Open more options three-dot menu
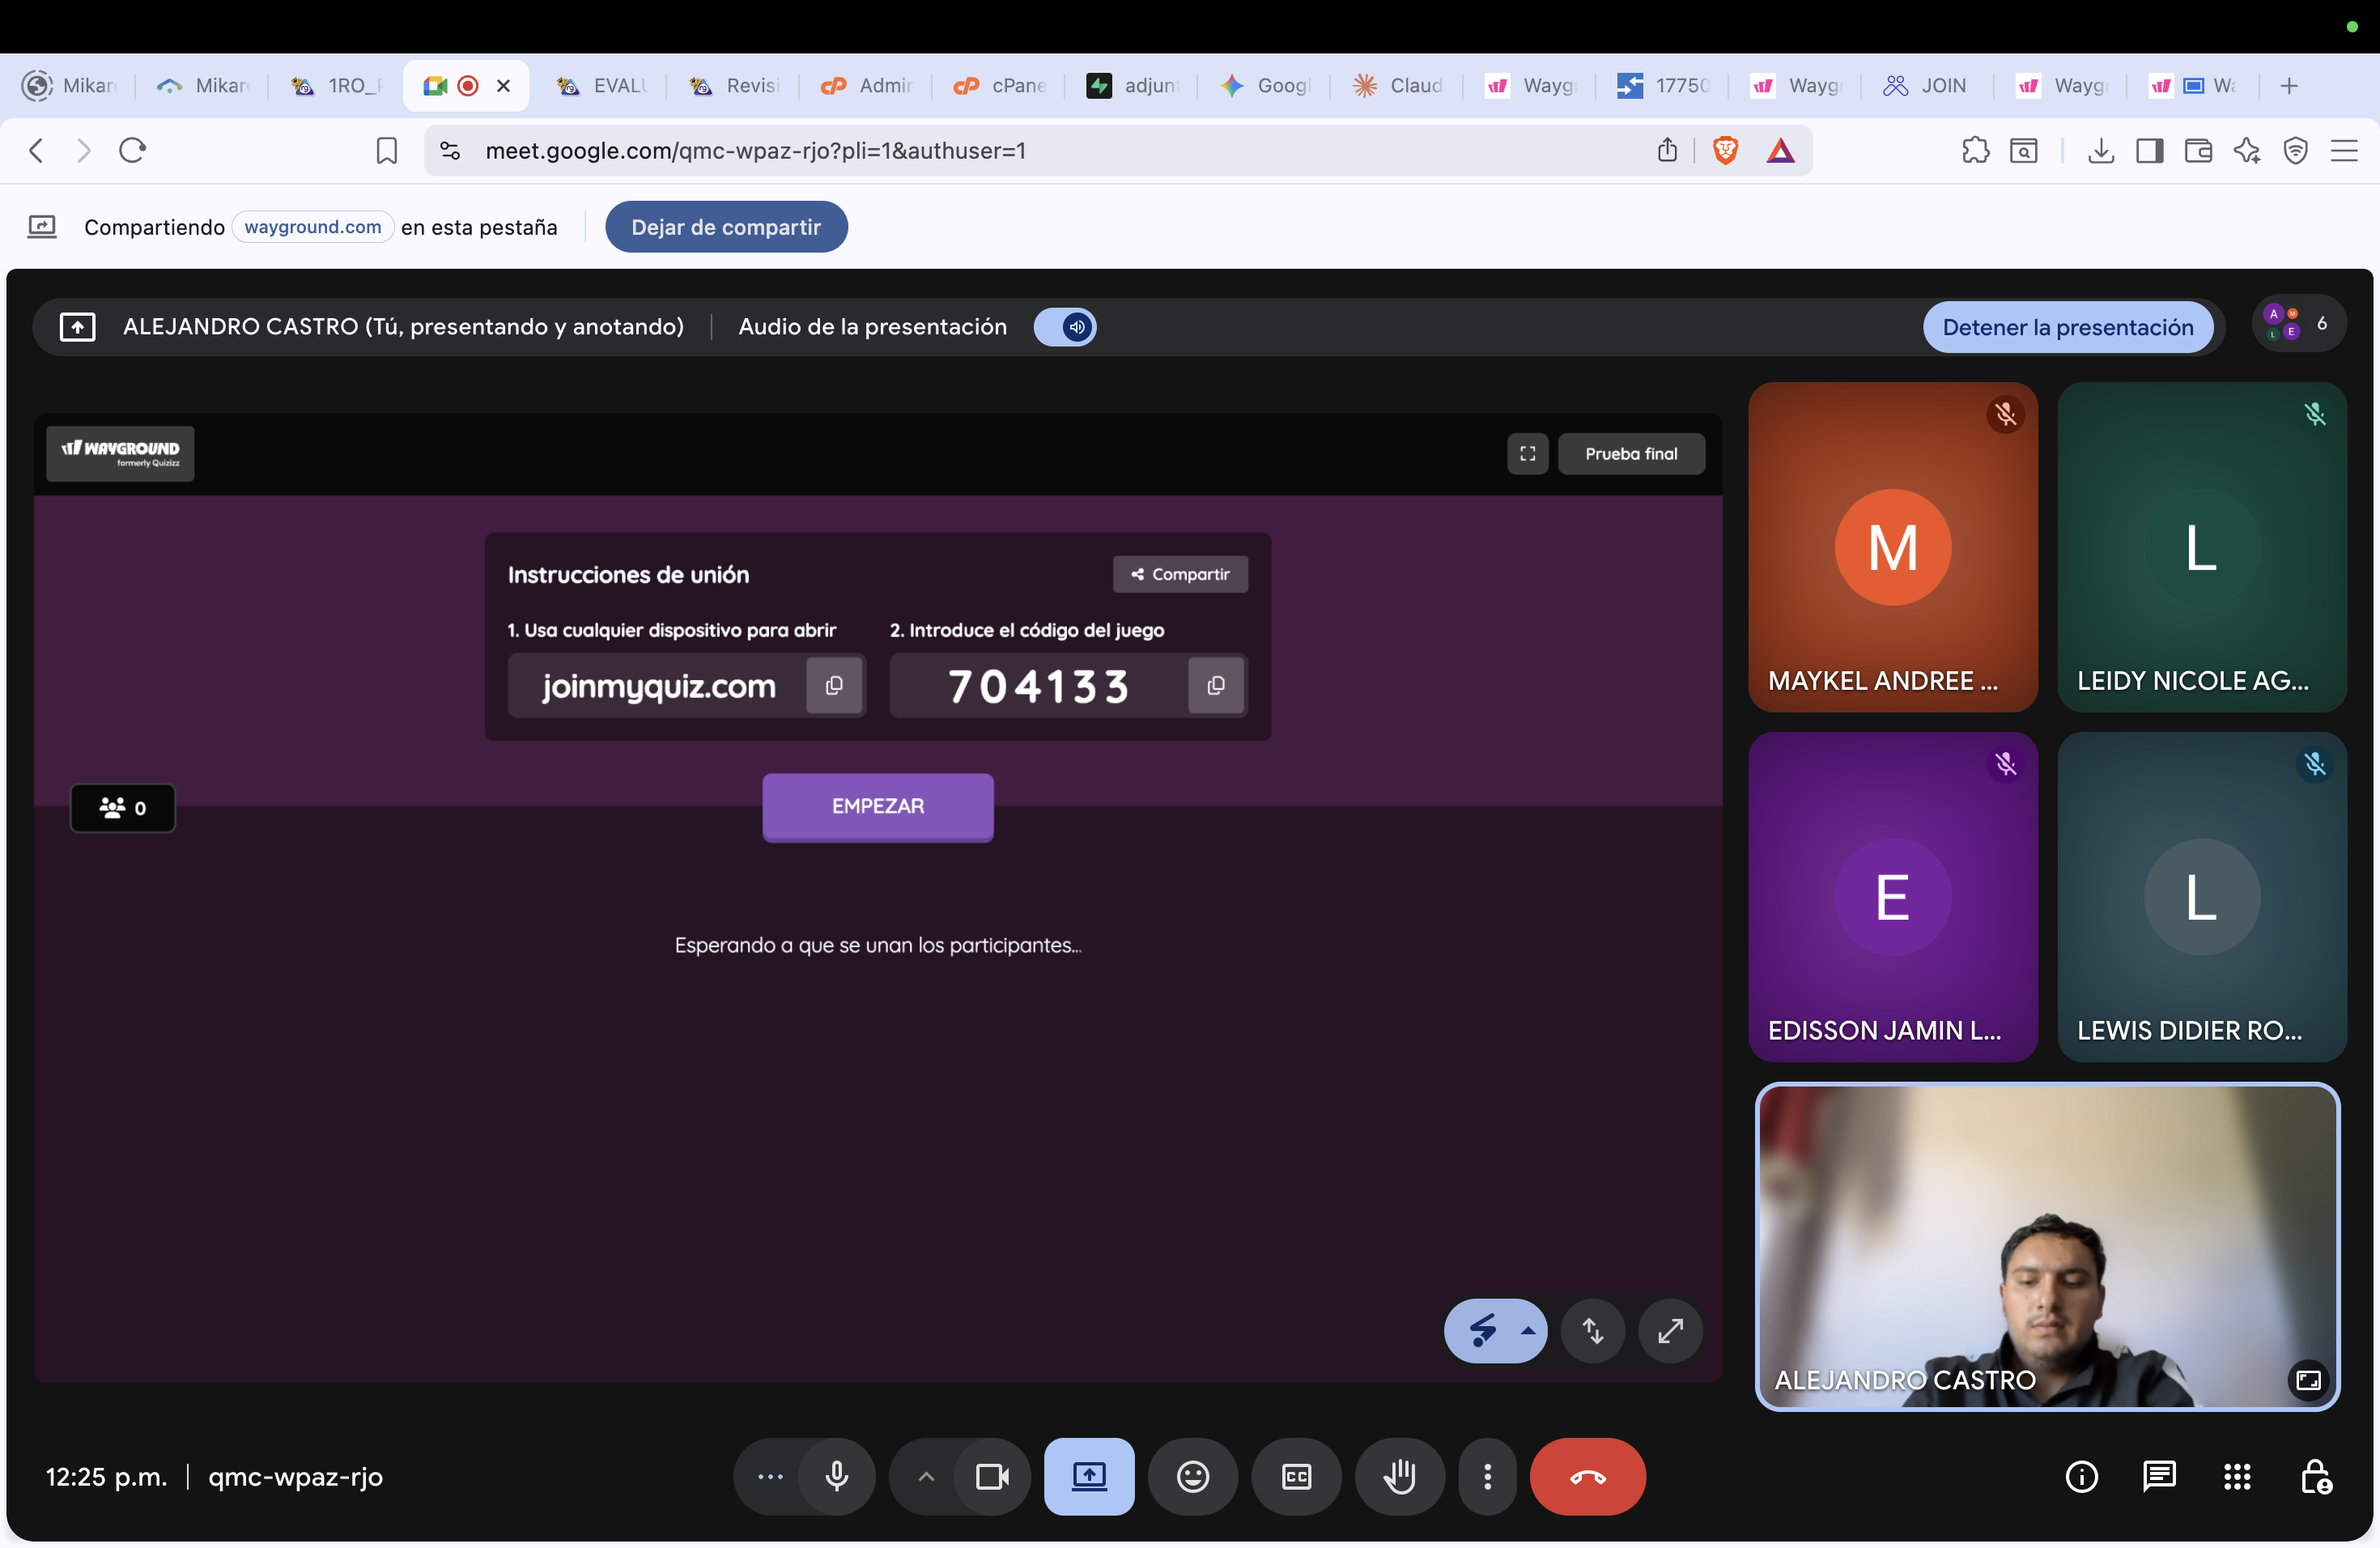Image resolution: width=2380 pixels, height=1548 pixels. pos(1487,1476)
